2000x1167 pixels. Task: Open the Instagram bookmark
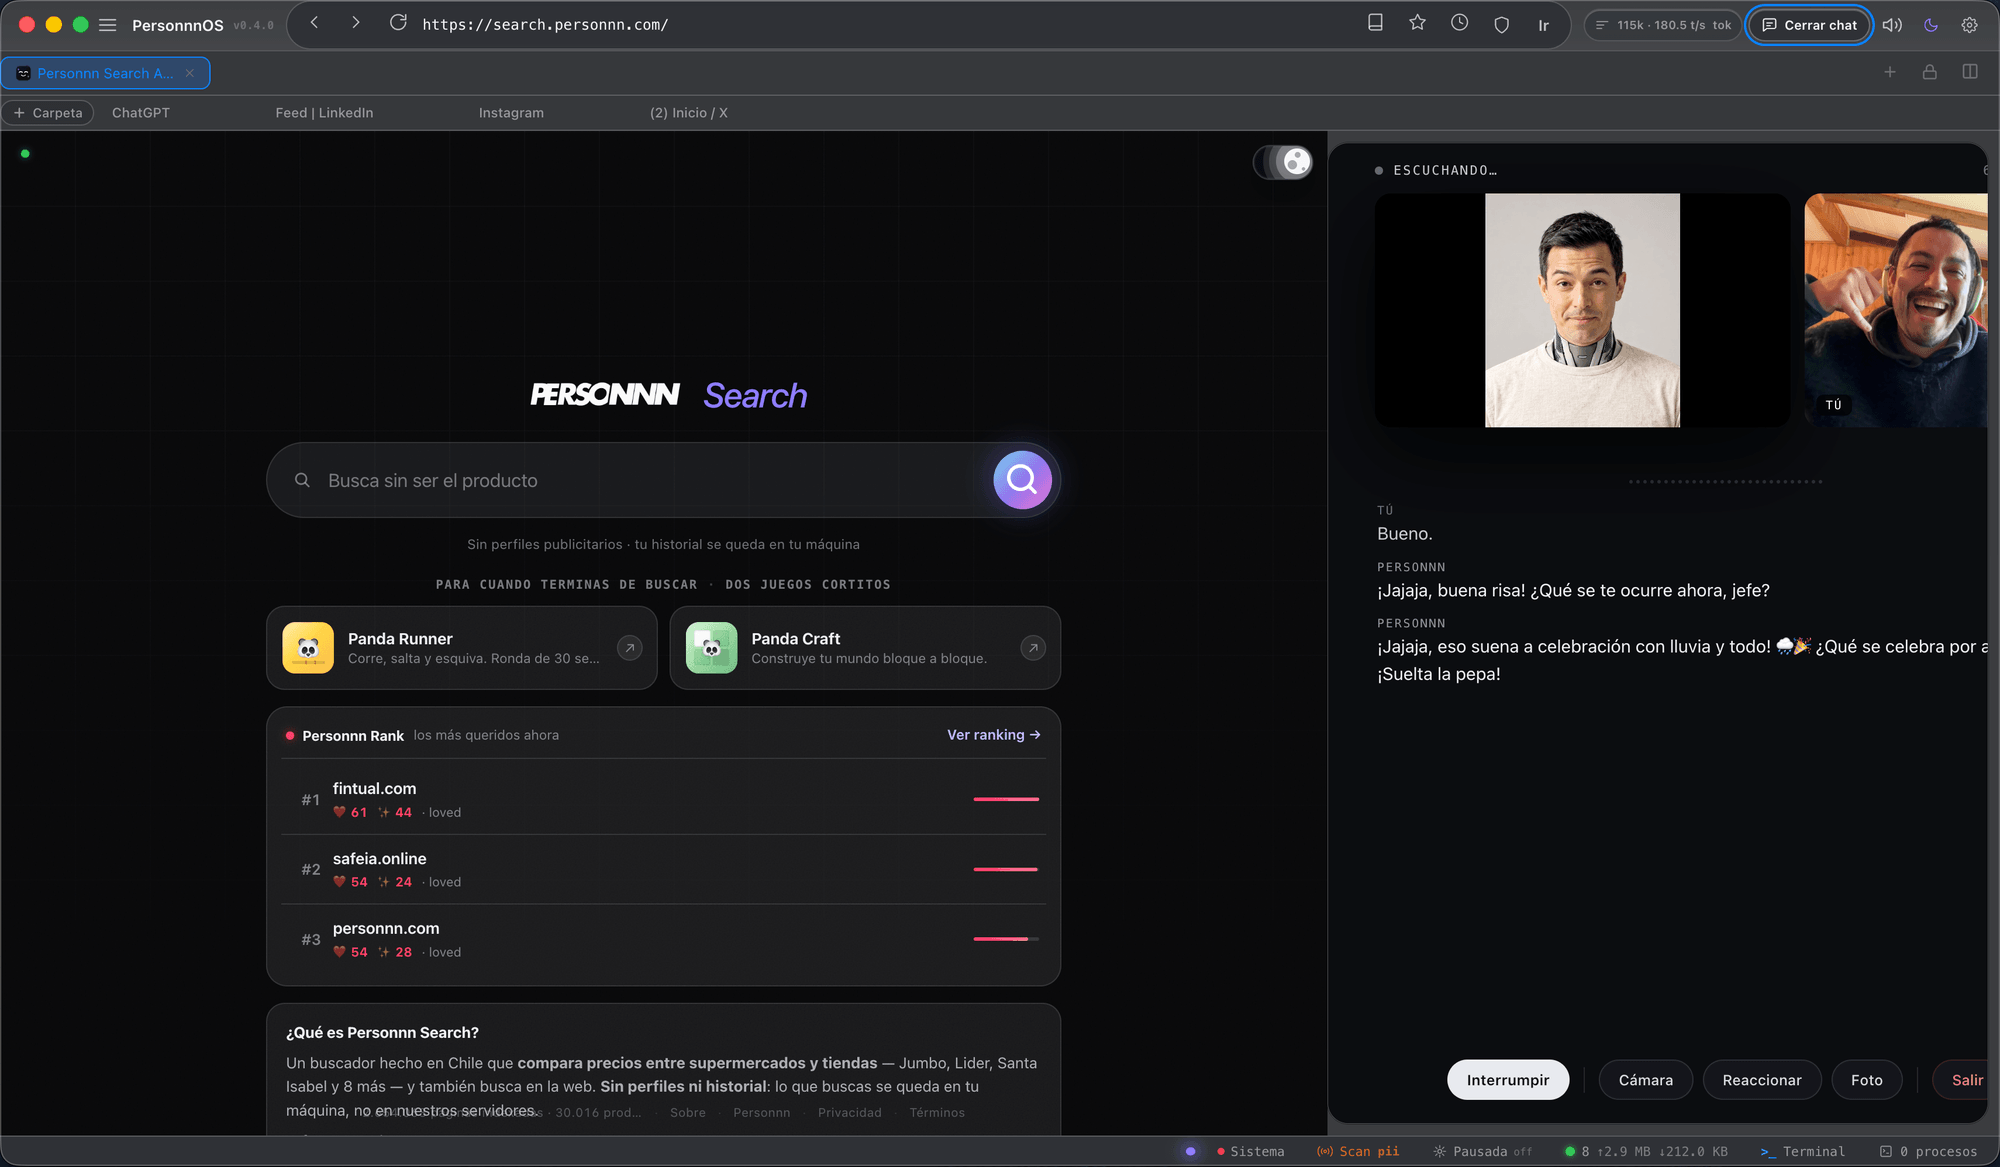tap(511, 113)
